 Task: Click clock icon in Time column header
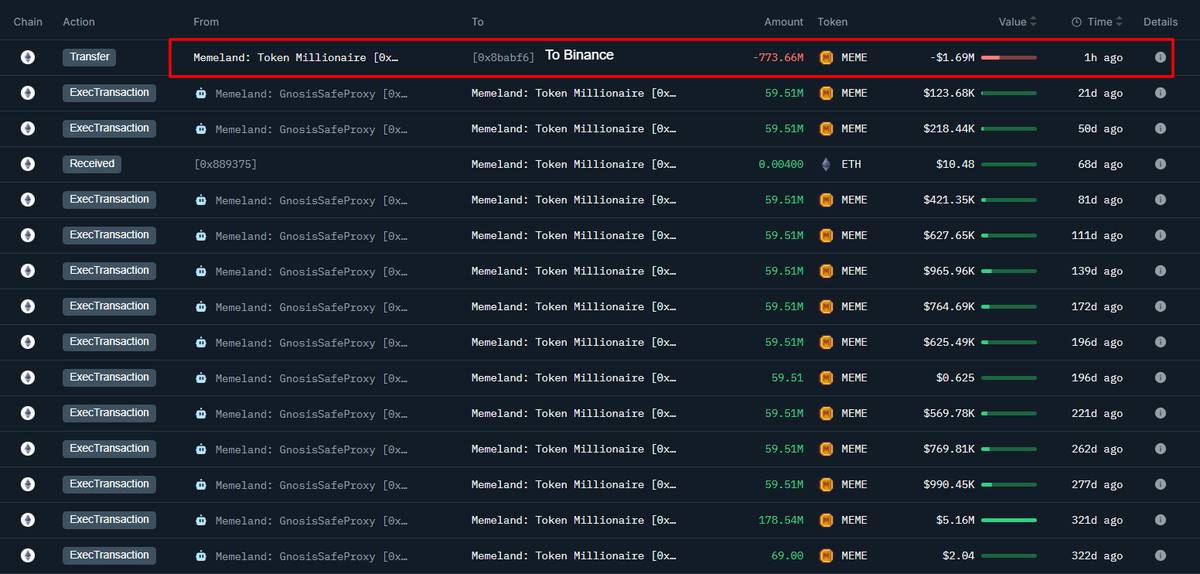(x=1077, y=22)
